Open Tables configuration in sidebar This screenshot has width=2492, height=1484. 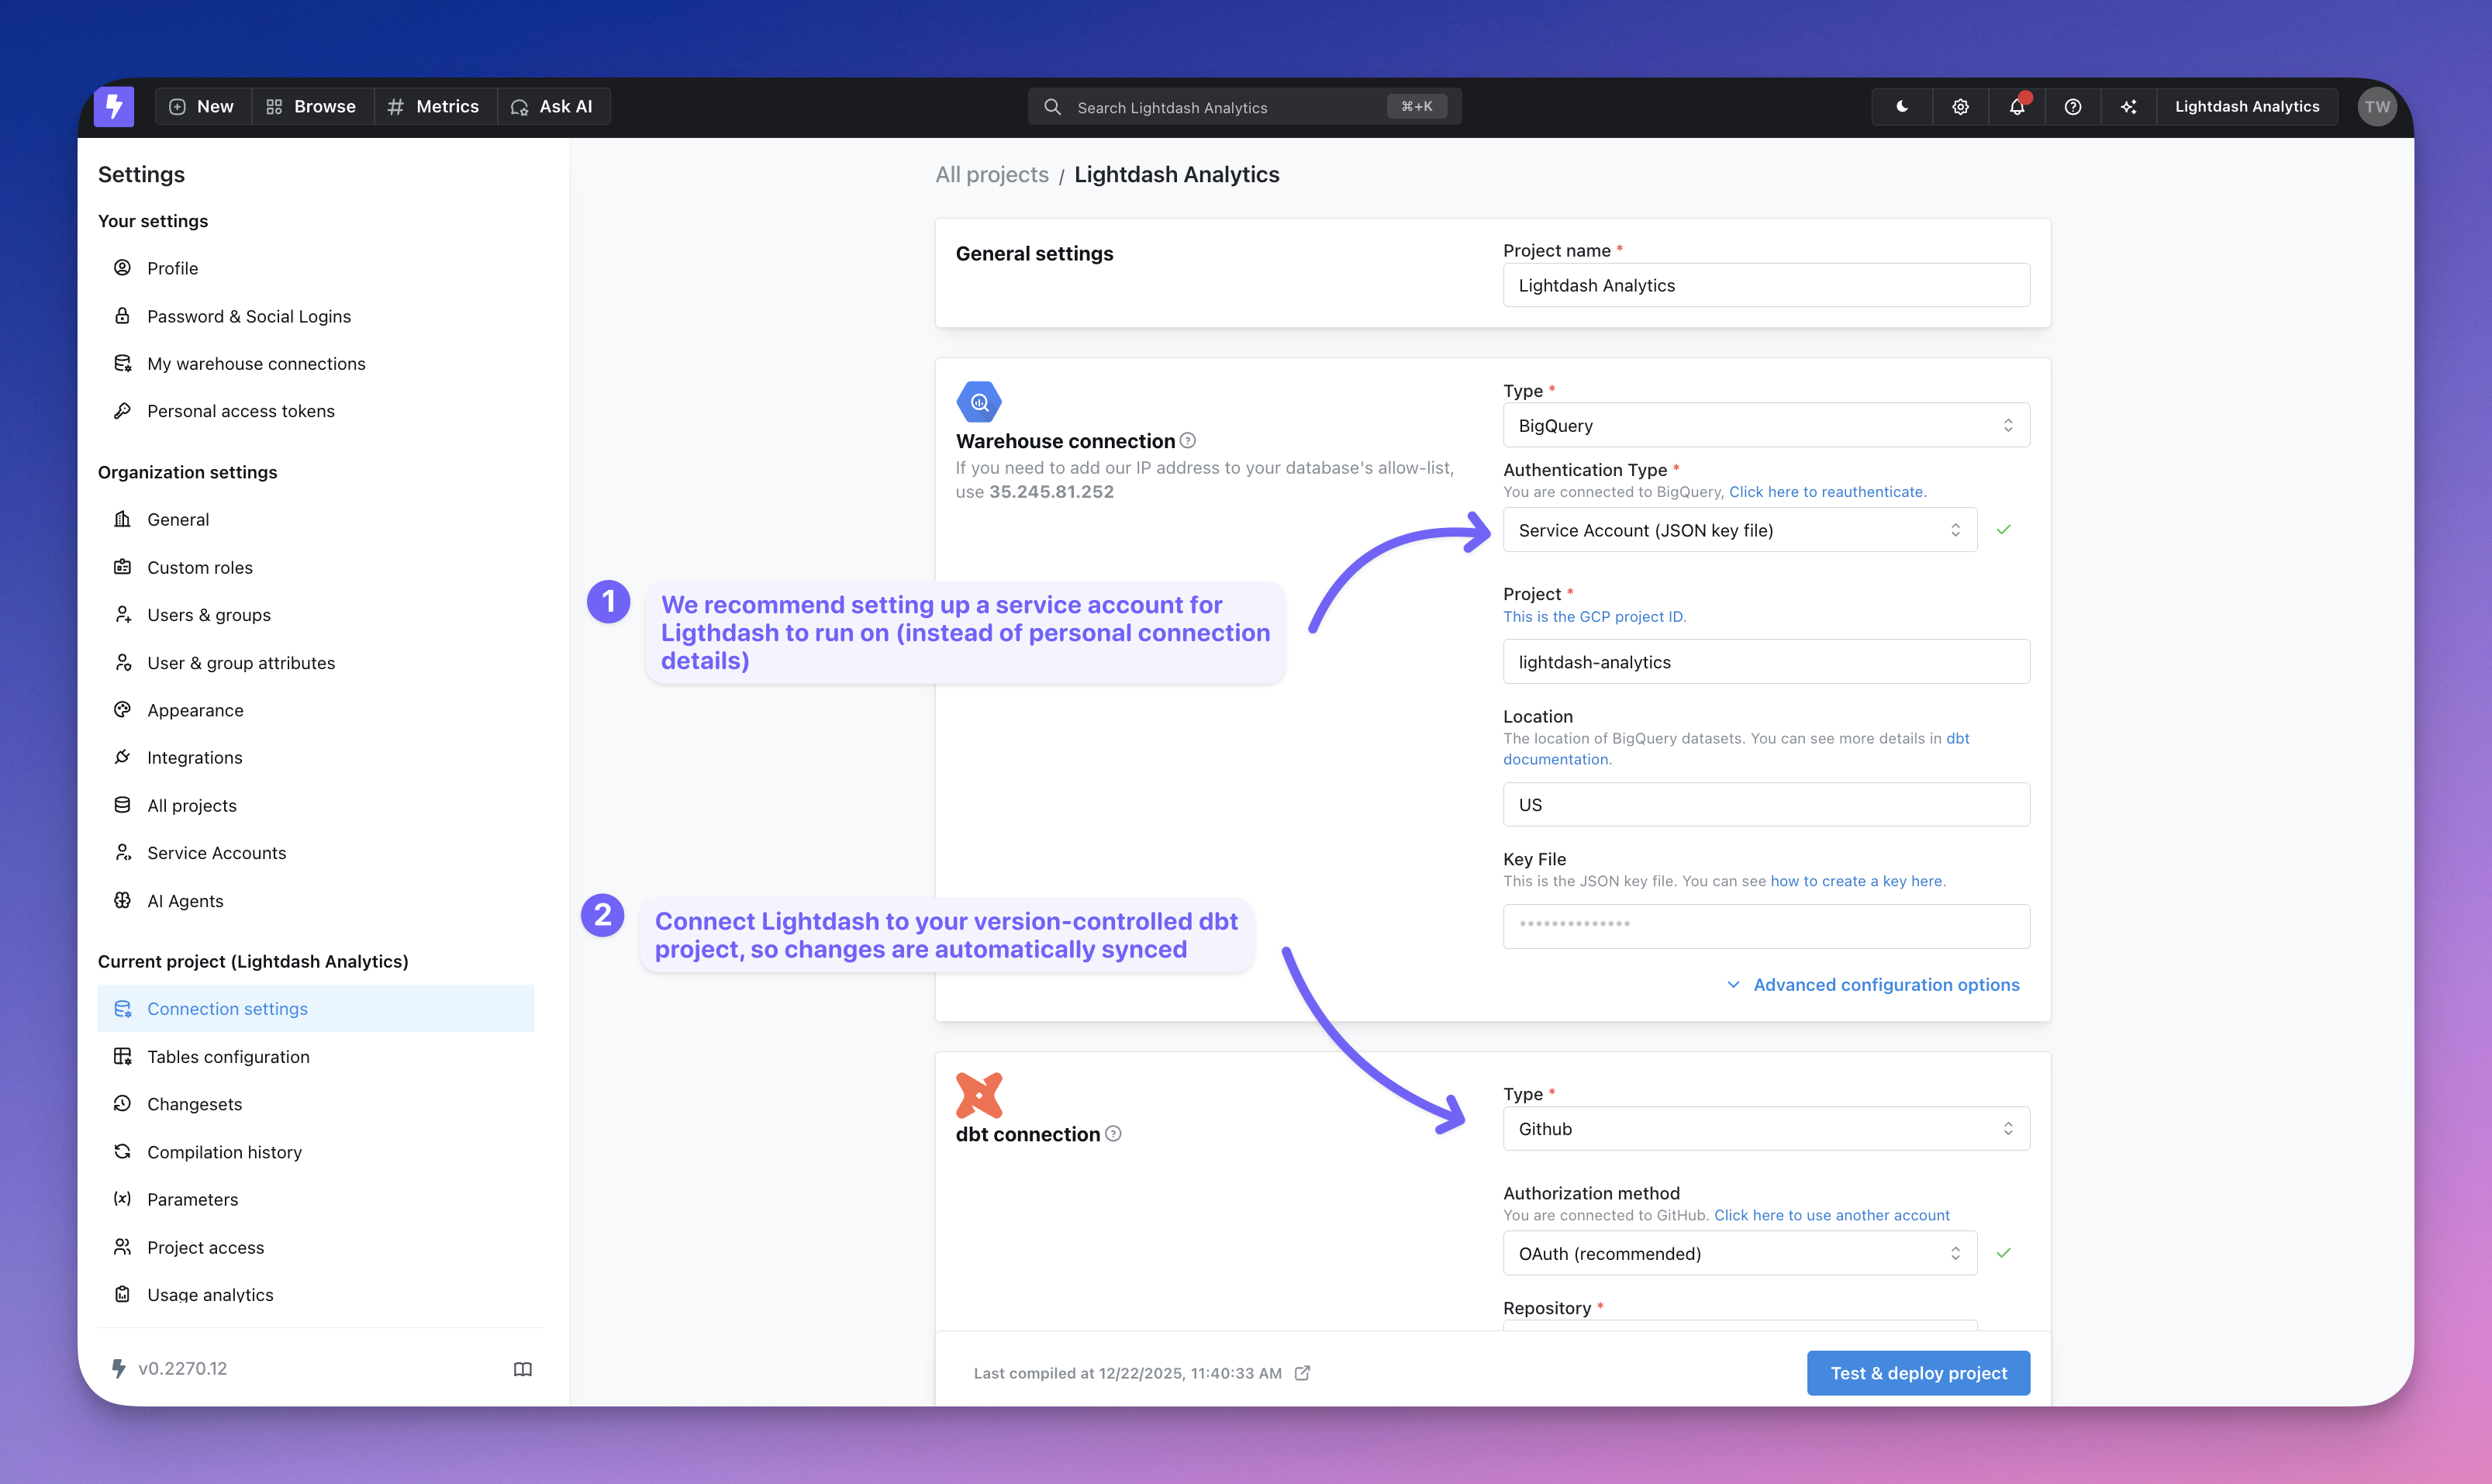228,1056
